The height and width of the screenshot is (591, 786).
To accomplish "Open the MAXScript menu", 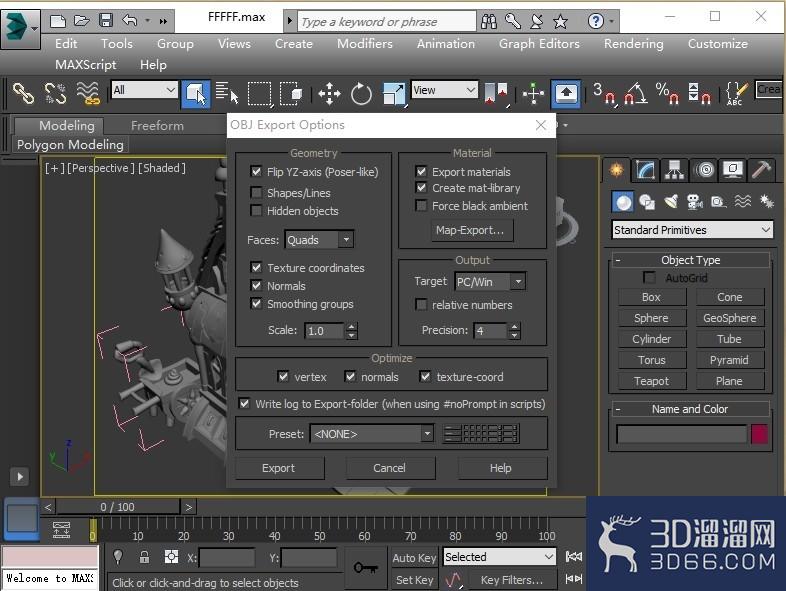I will [x=86, y=65].
